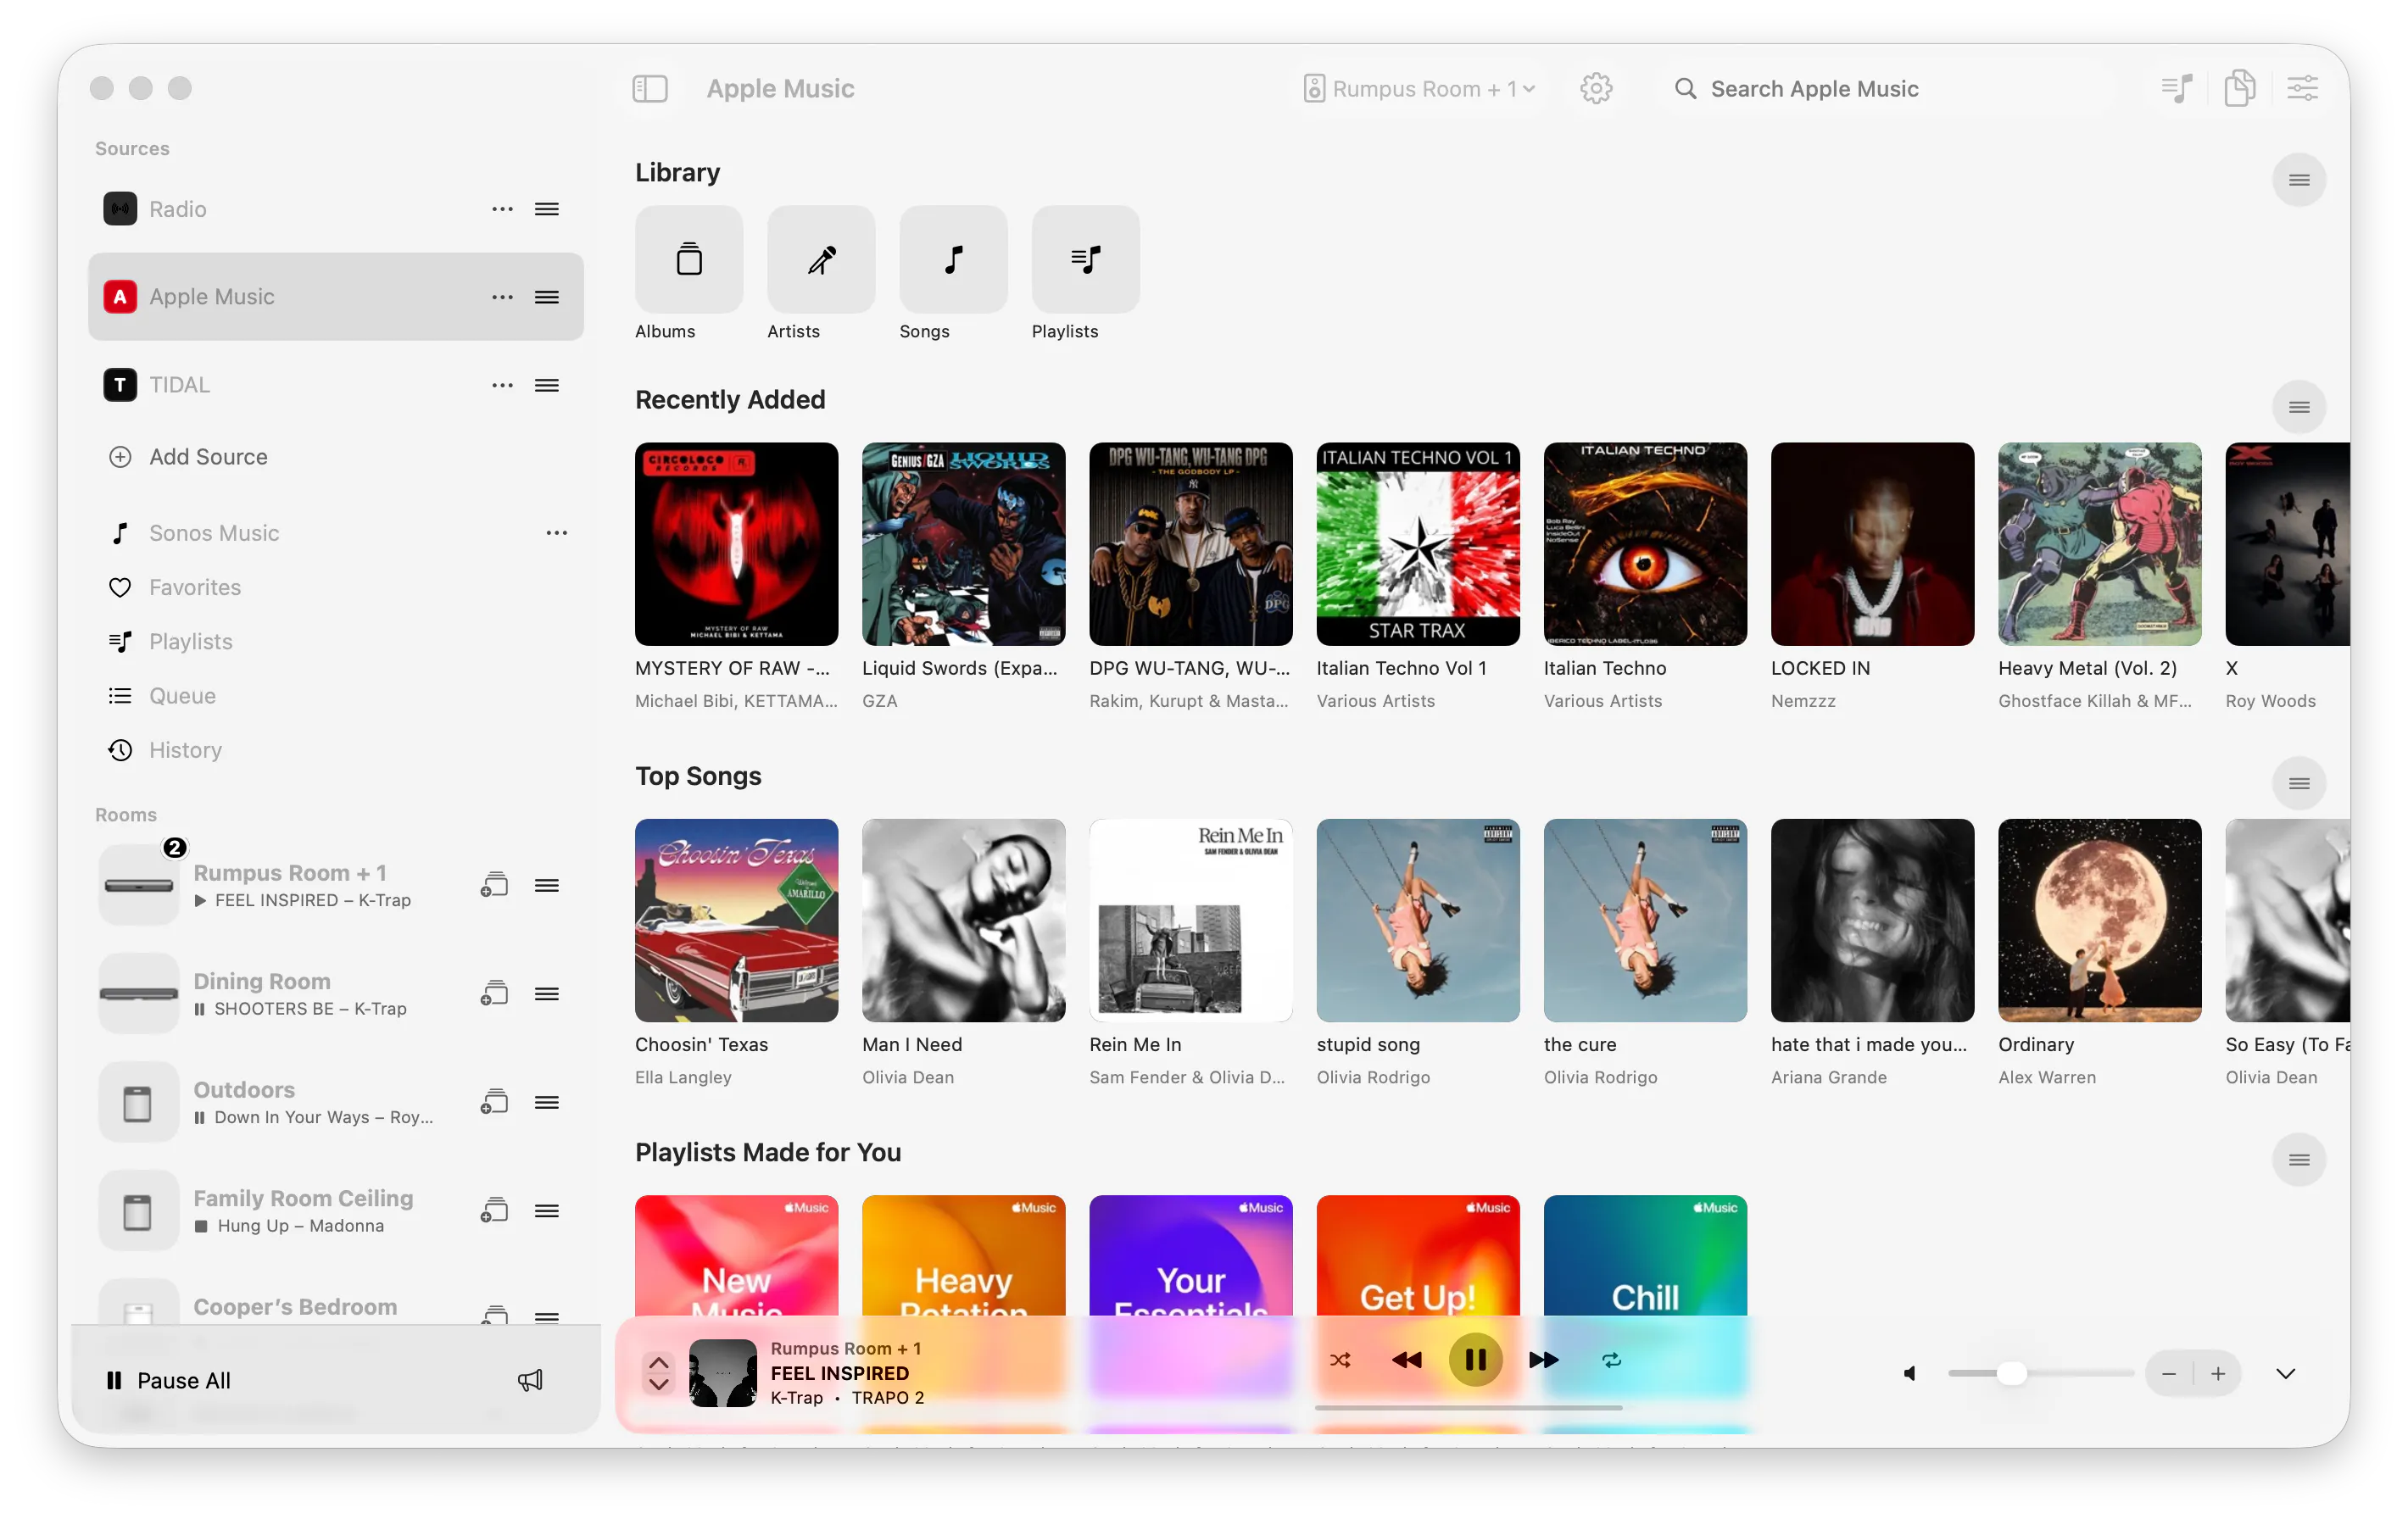Toggle shuffle playback
The image size is (2408, 1519).
[x=1340, y=1360]
